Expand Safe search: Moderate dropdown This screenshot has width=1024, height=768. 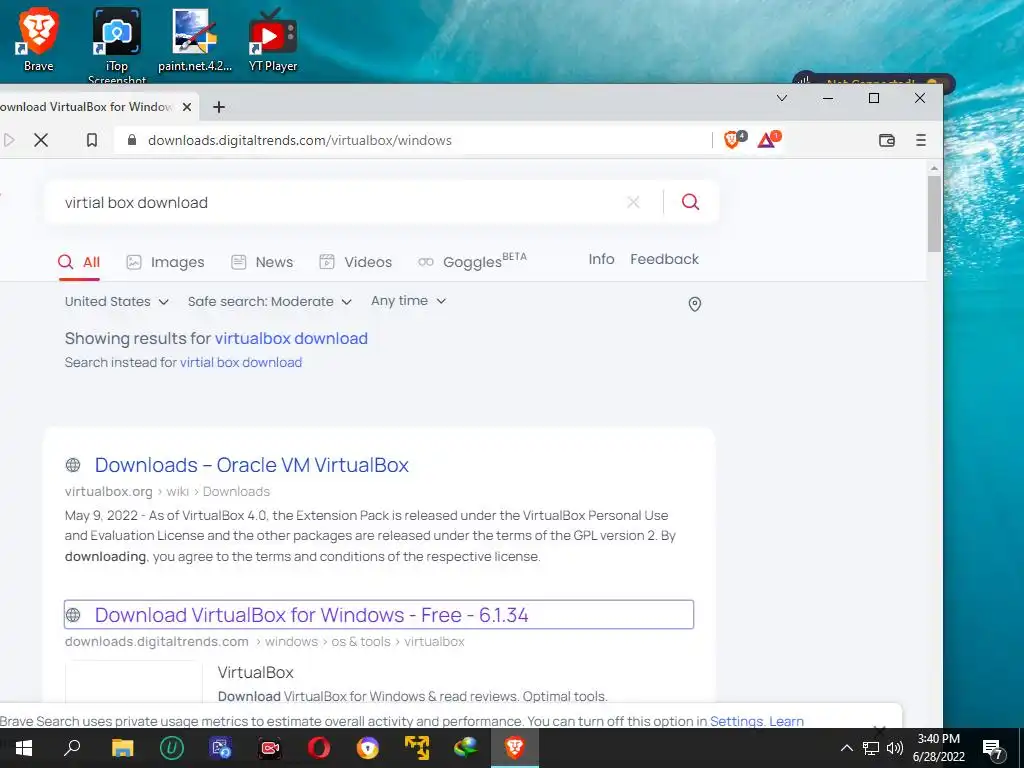tap(270, 302)
